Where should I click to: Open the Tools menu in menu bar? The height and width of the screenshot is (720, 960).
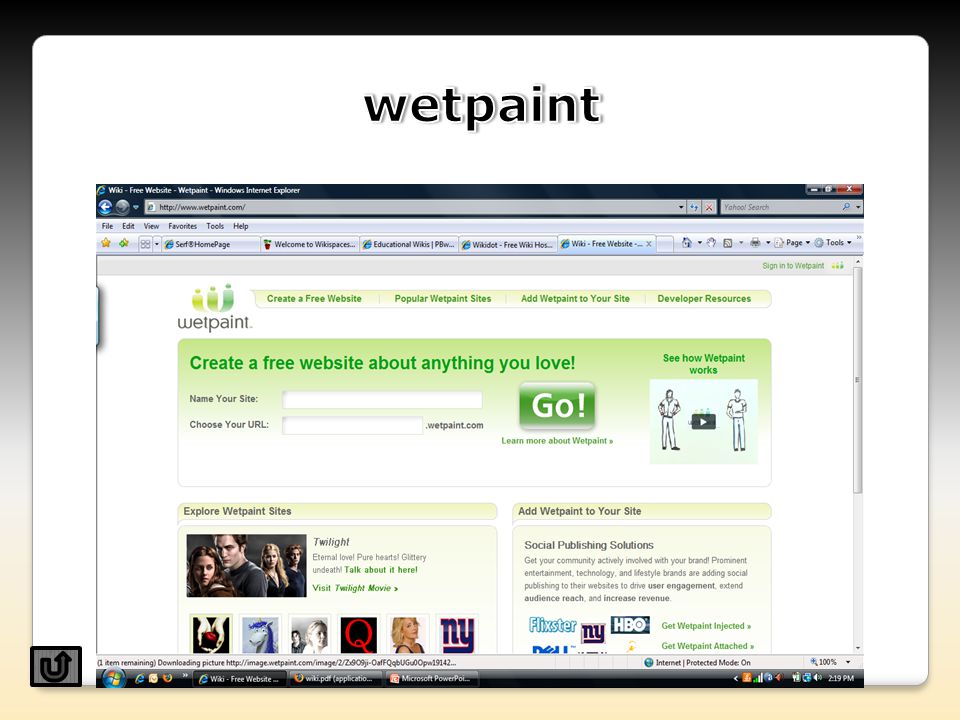[215, 226]
